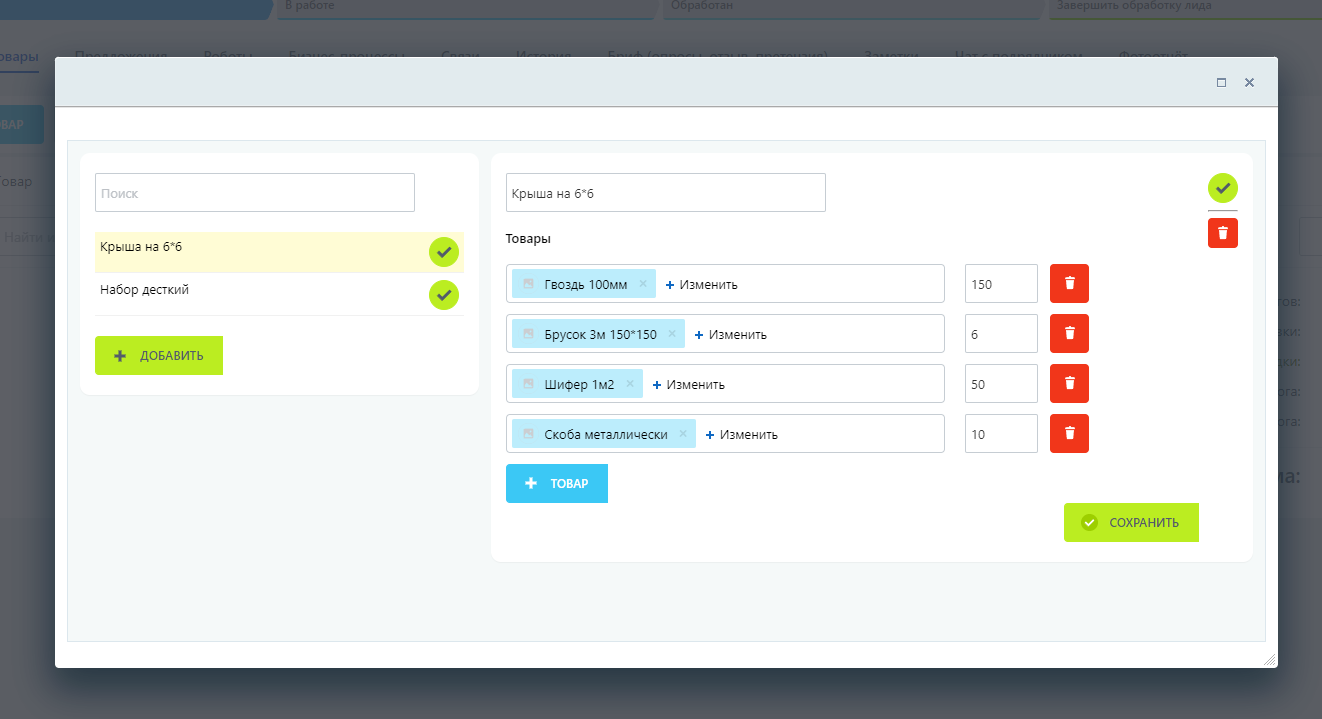Toggle green checkmark at top right of set
1322x719 pixels.
pos(1222,188)
